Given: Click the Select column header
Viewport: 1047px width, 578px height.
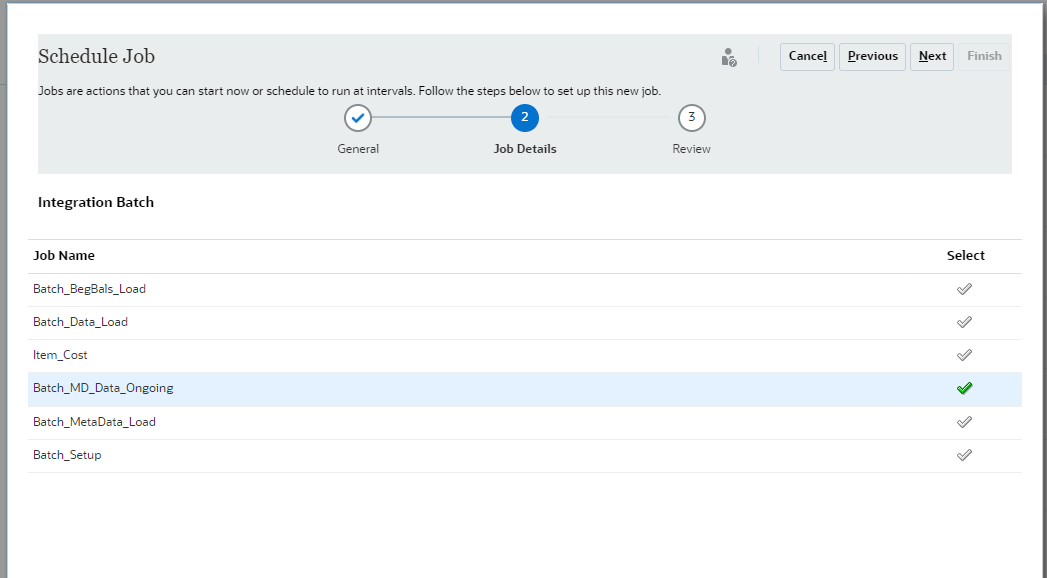Looking at the screenshot, I should (x=966, y=256).
